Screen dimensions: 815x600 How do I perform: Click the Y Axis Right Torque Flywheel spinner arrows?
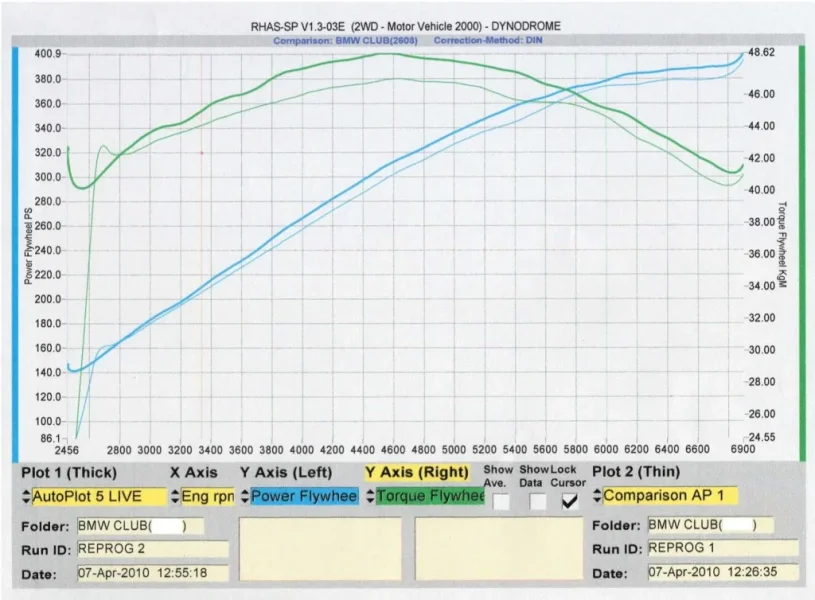pos(370,496)
